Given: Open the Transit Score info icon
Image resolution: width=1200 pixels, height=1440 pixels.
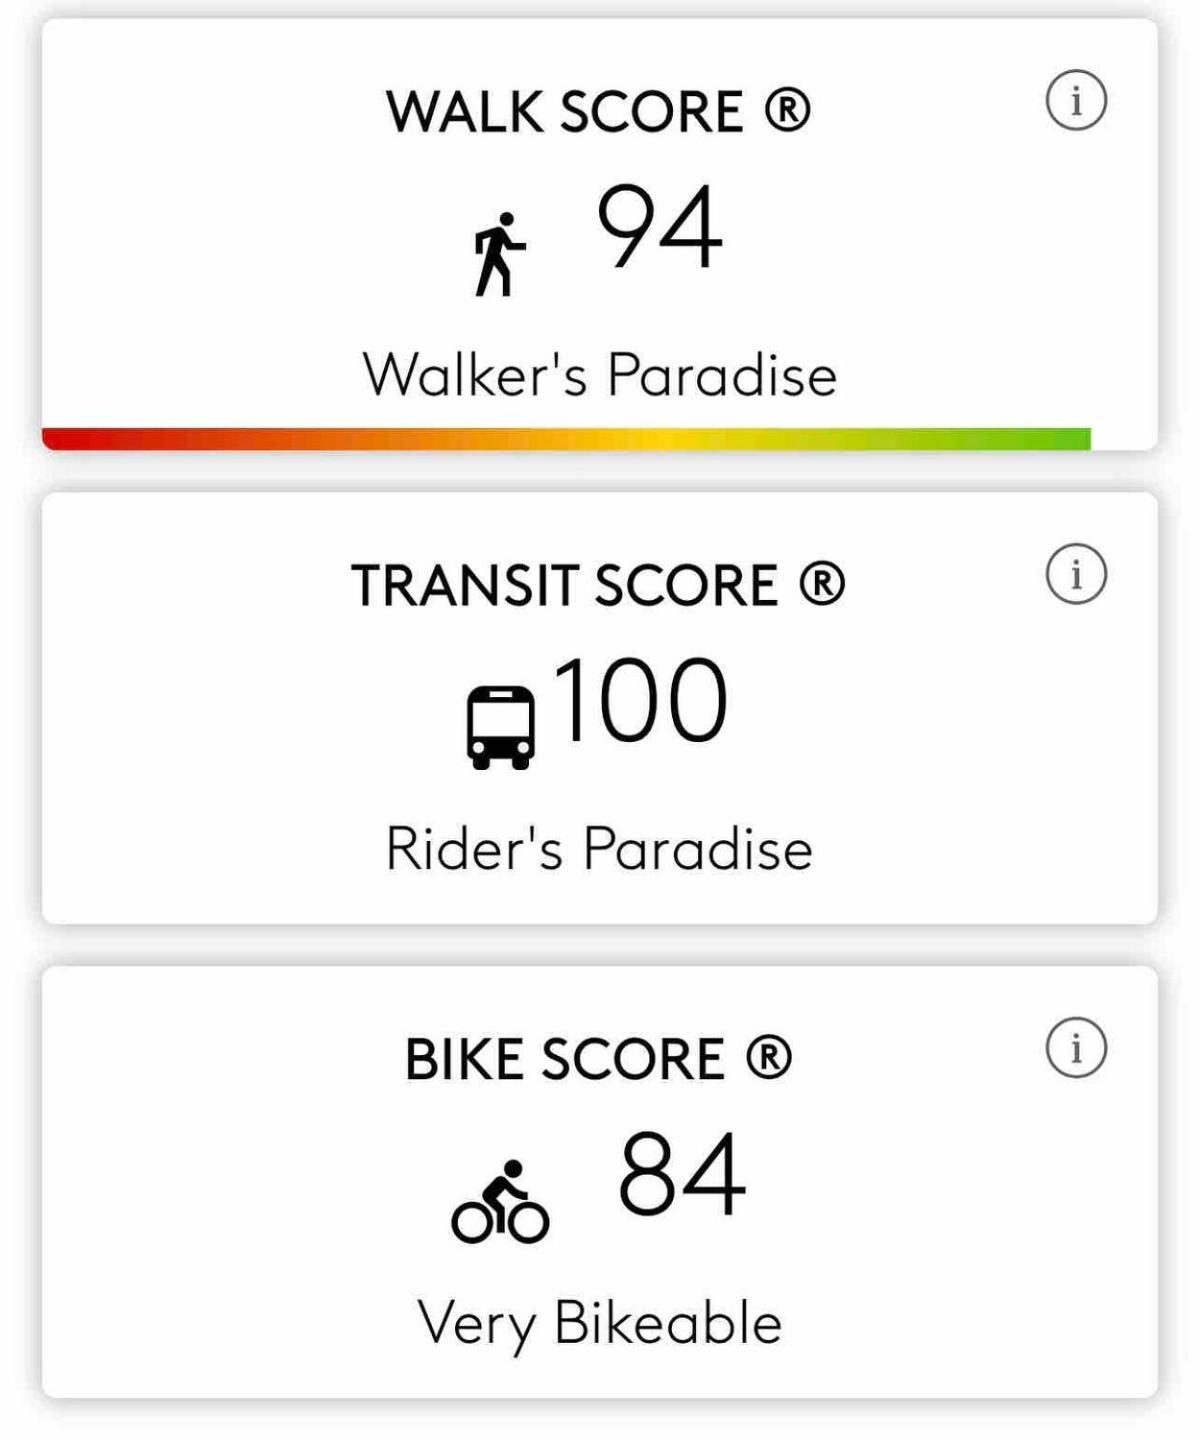Looking at the screenshot, I should (x=1076, y=575).
